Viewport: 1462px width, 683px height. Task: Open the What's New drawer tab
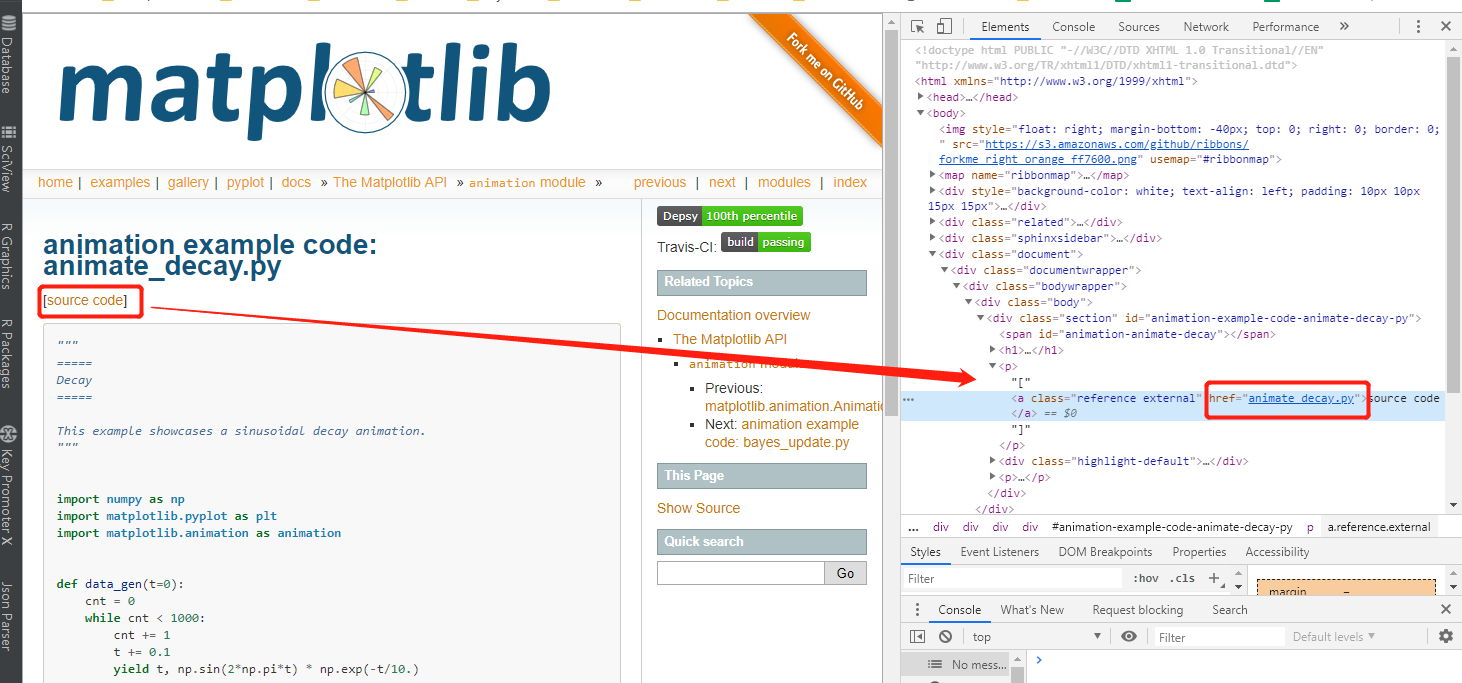pyautogui.click(x=1032, y=609)
